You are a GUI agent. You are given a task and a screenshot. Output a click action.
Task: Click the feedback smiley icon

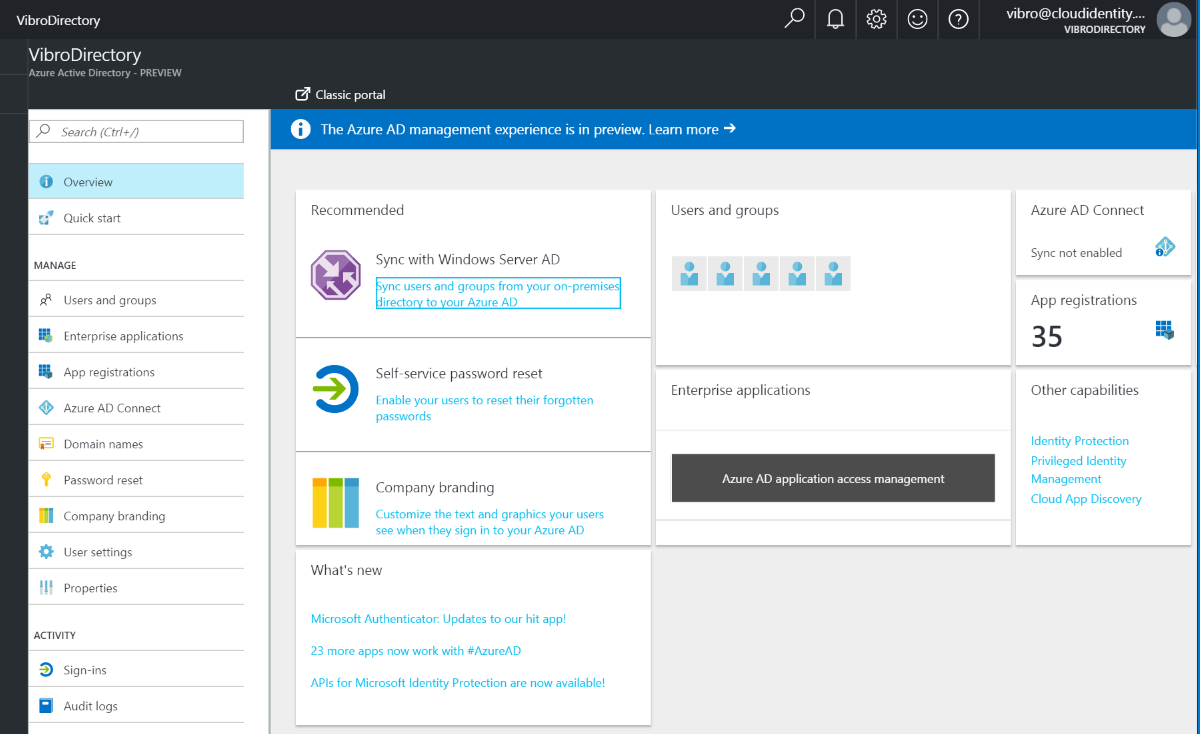tap(918, 19)
